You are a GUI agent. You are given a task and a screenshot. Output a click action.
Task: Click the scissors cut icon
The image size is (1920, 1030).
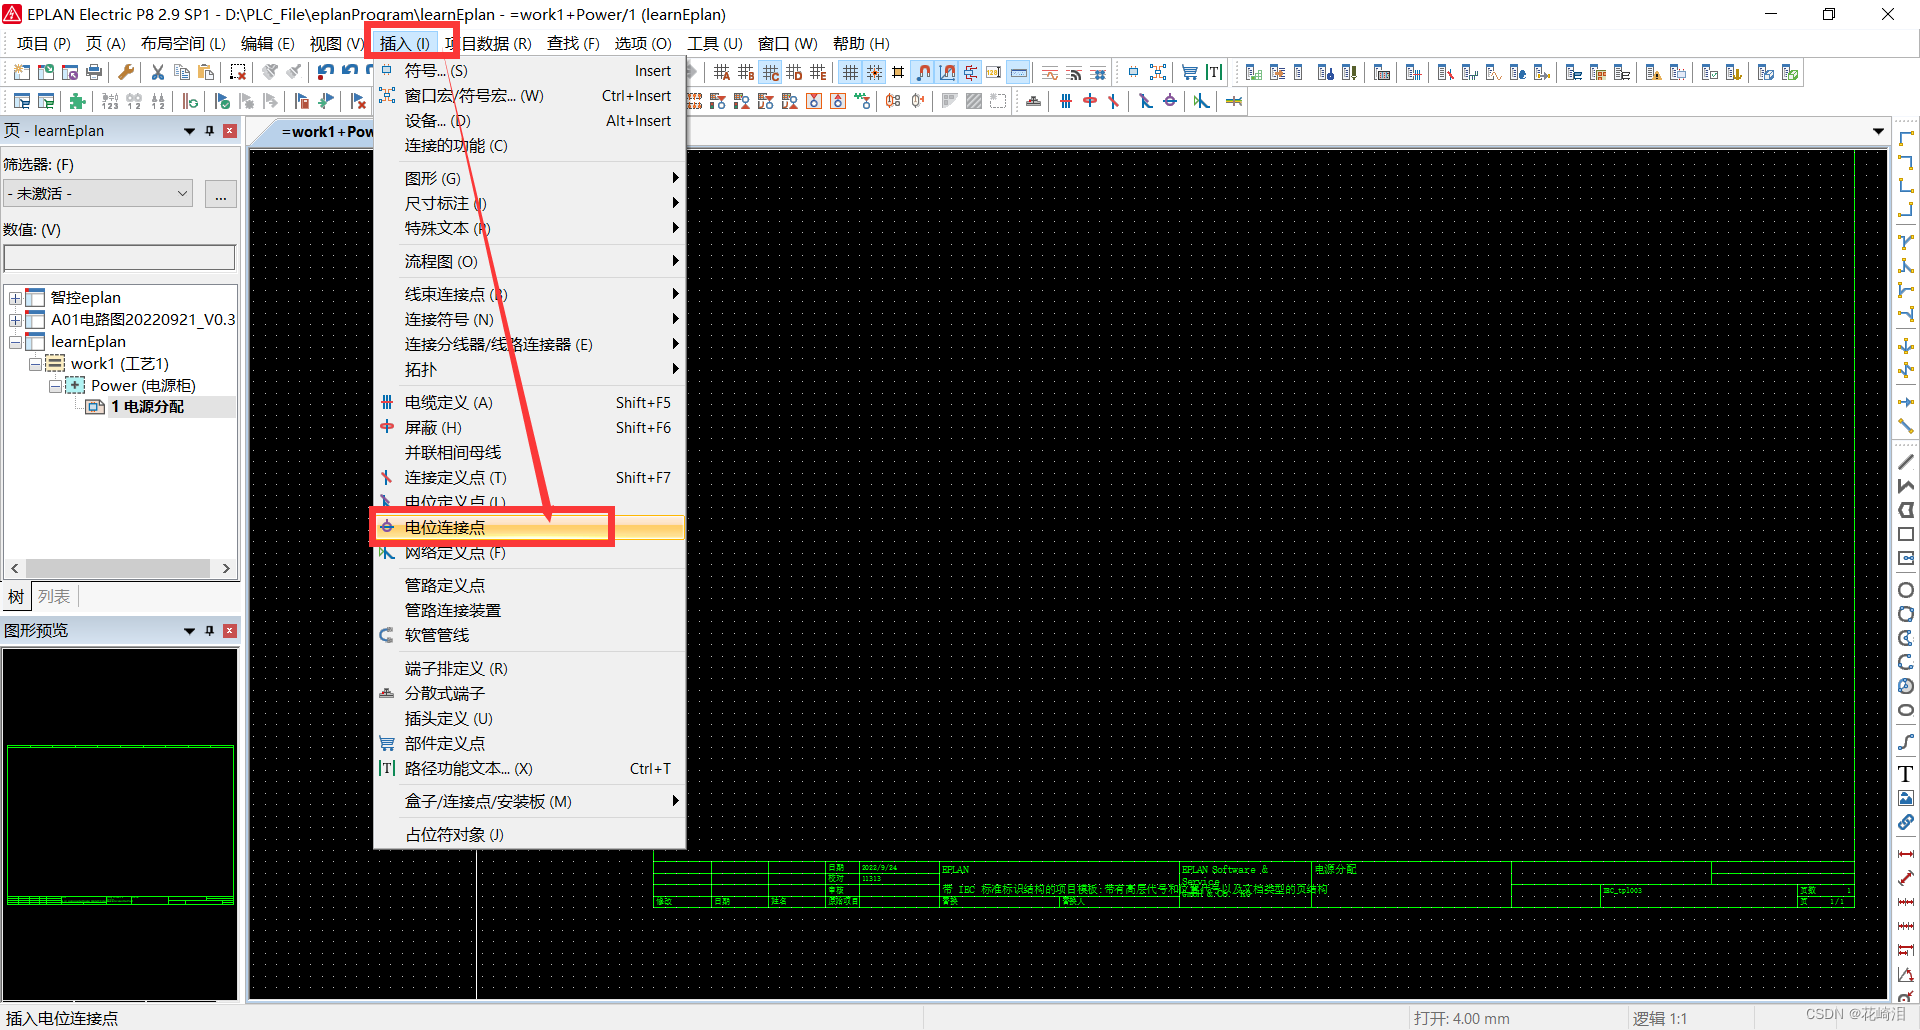point(158,72)
